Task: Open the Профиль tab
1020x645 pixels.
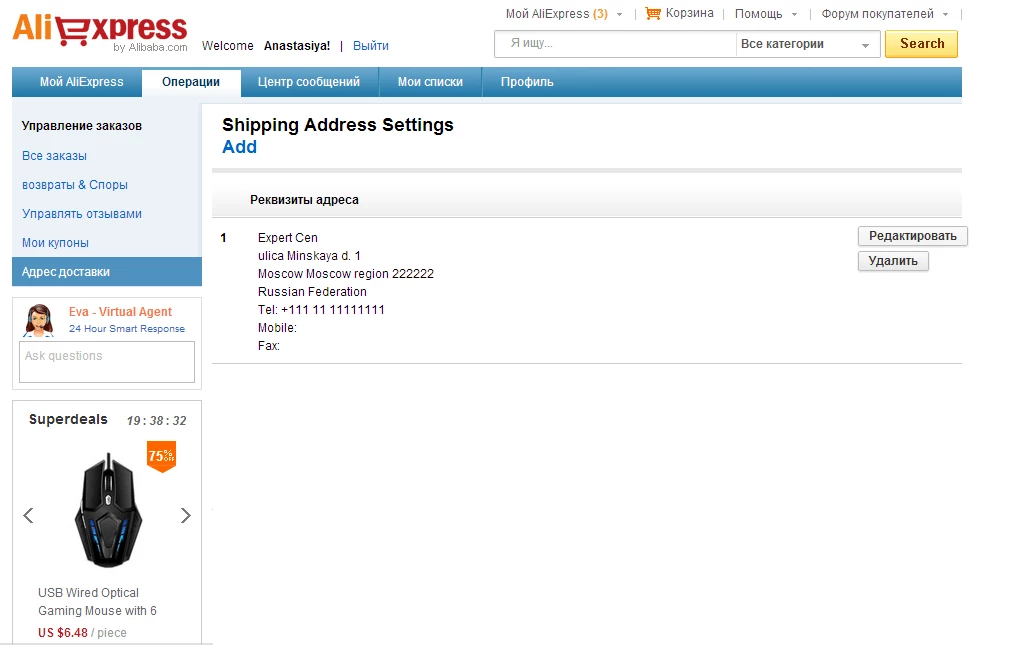Action: [x=527, y=82]
